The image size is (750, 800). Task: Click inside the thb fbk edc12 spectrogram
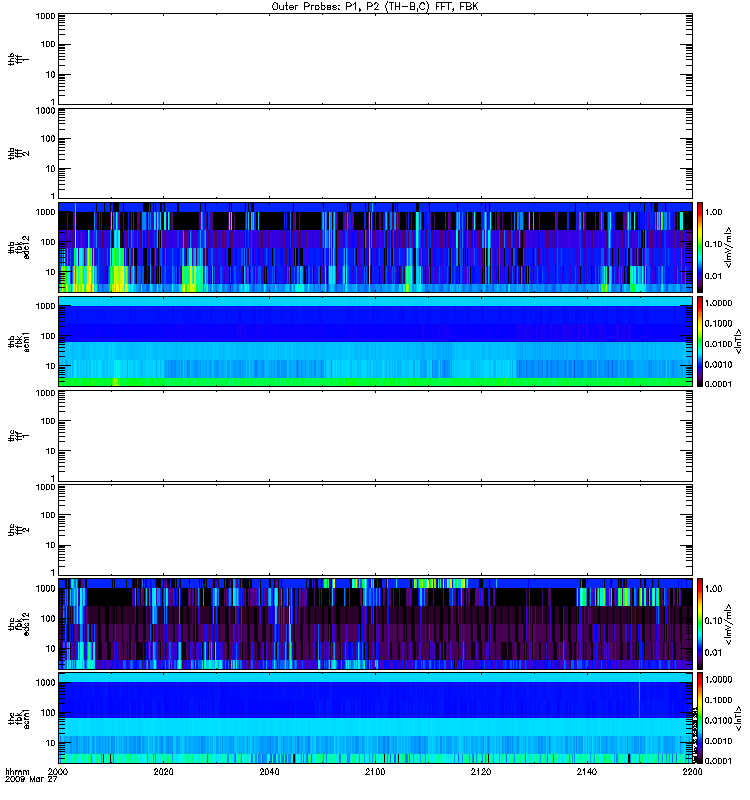point(376,247)
